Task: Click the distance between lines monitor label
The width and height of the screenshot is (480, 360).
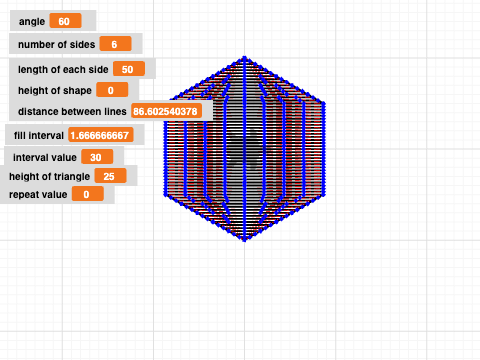Action: click(x=72, y=111)
